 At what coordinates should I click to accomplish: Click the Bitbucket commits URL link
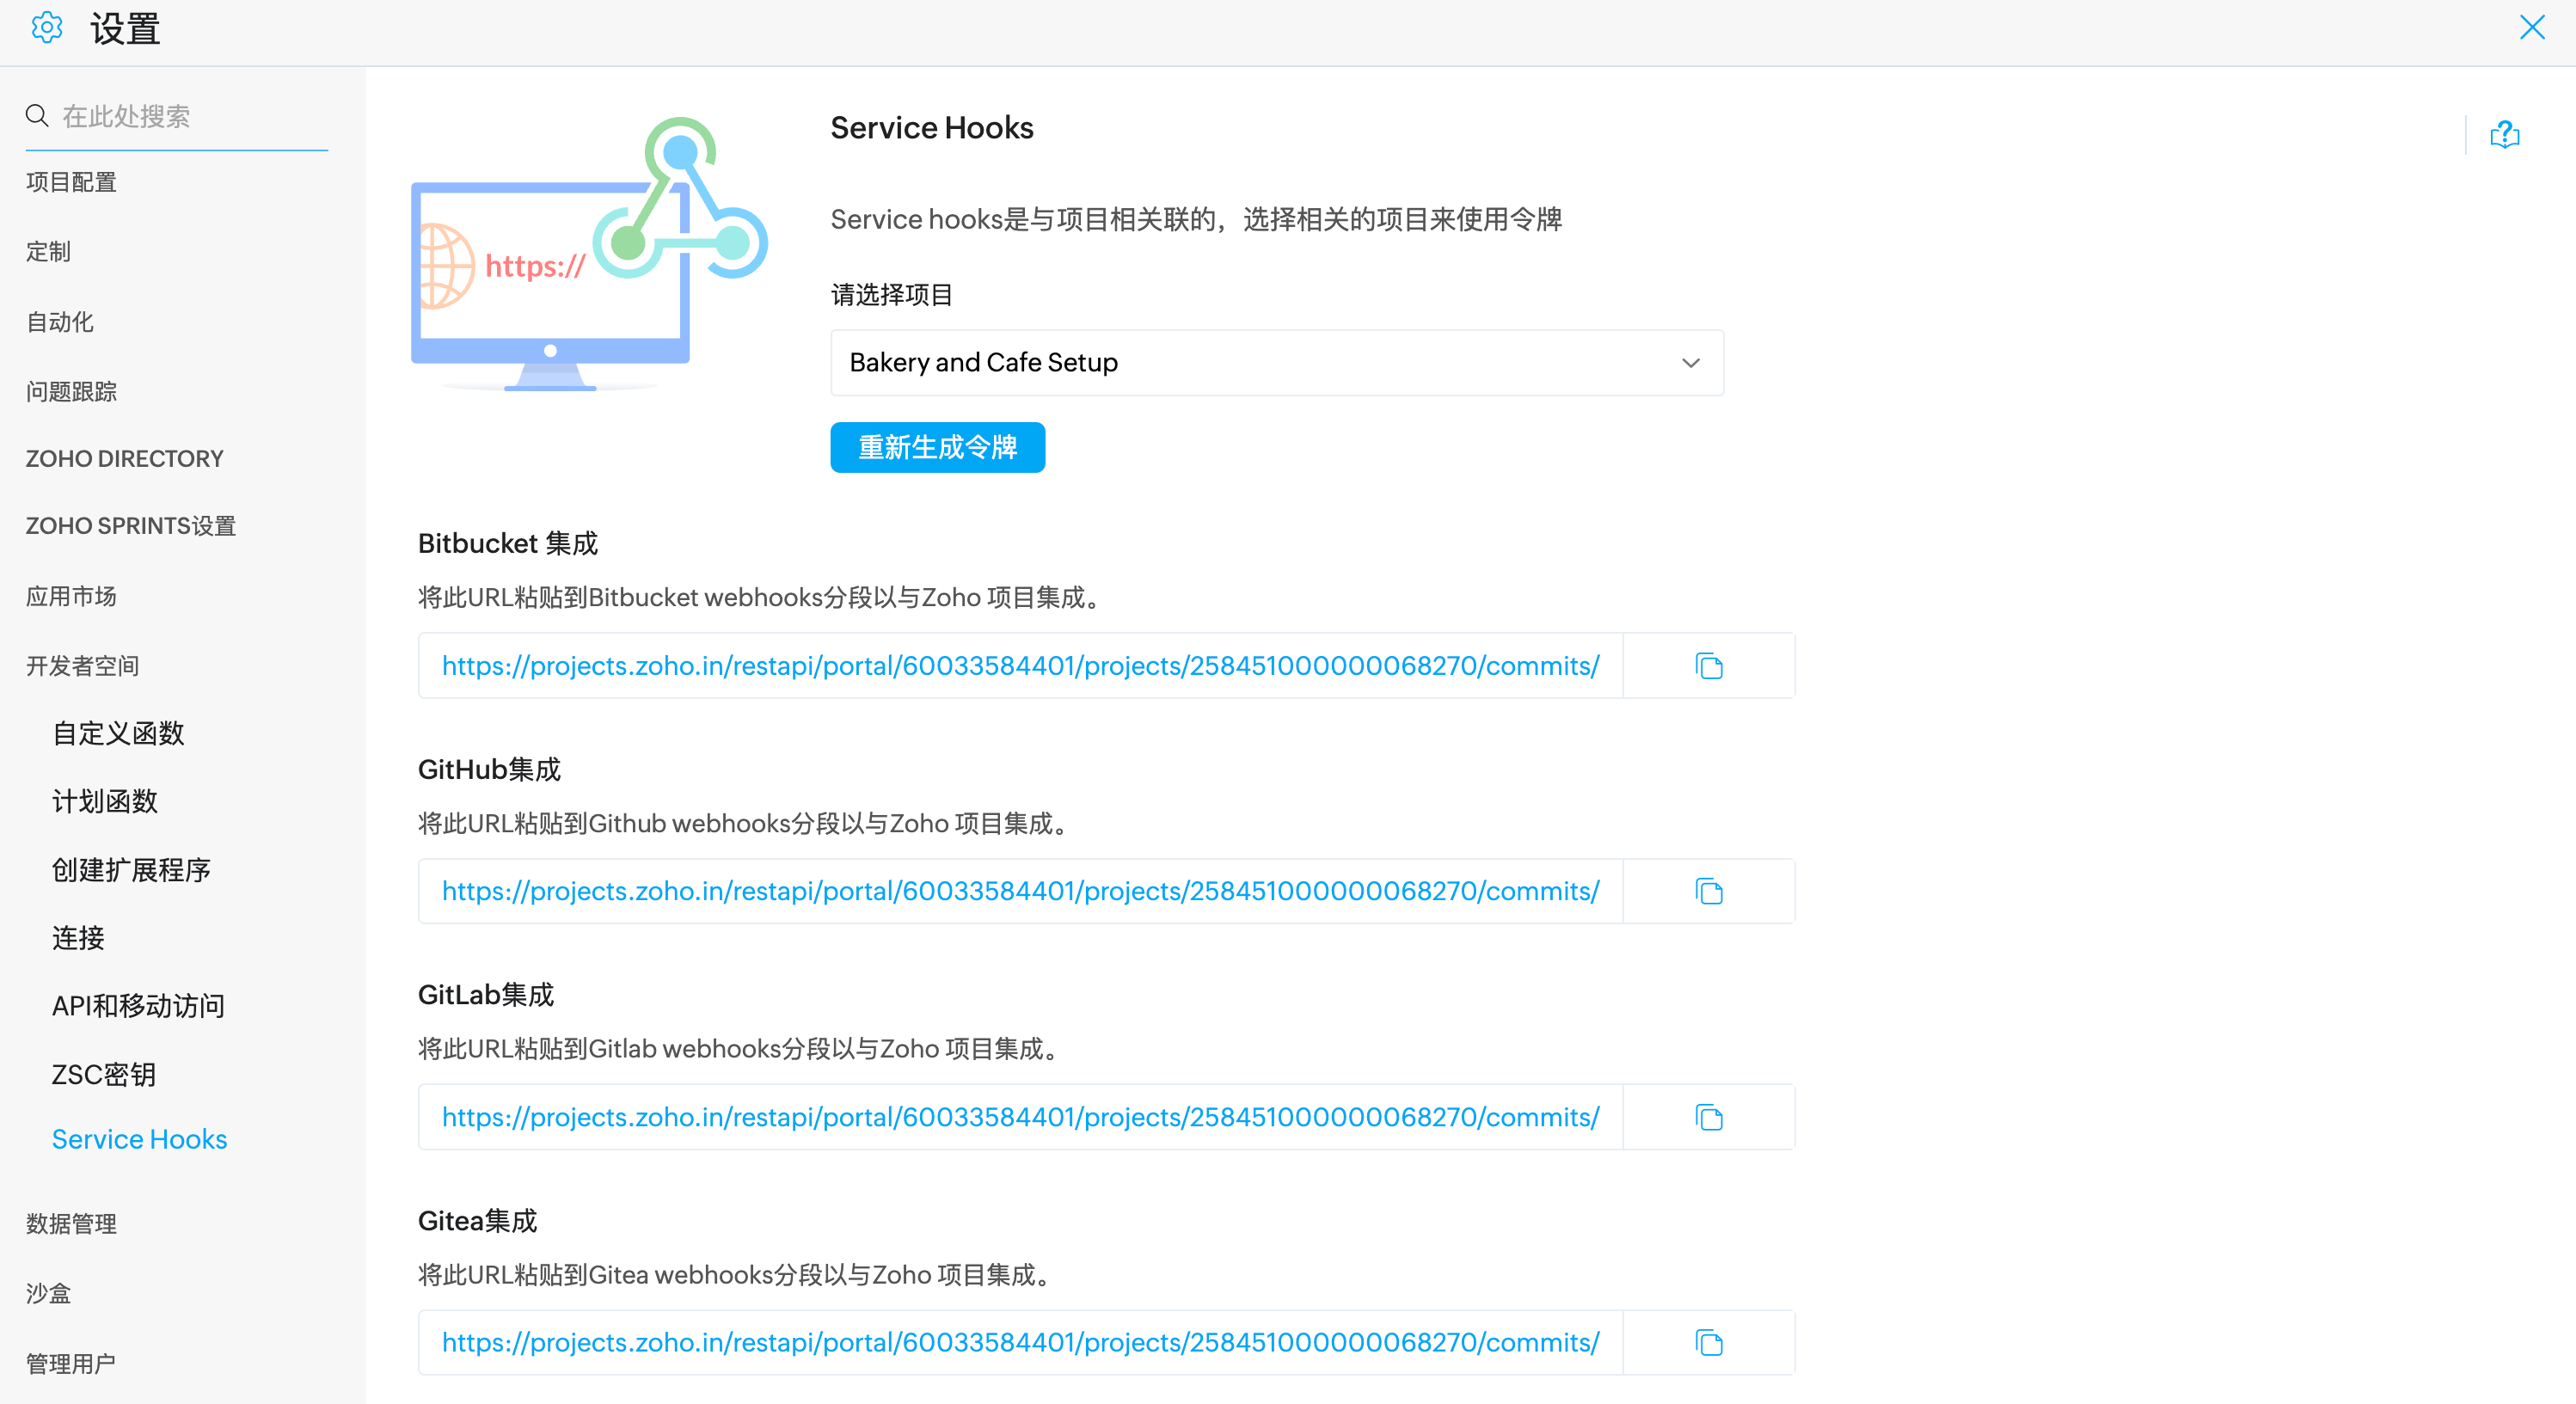1020,666
